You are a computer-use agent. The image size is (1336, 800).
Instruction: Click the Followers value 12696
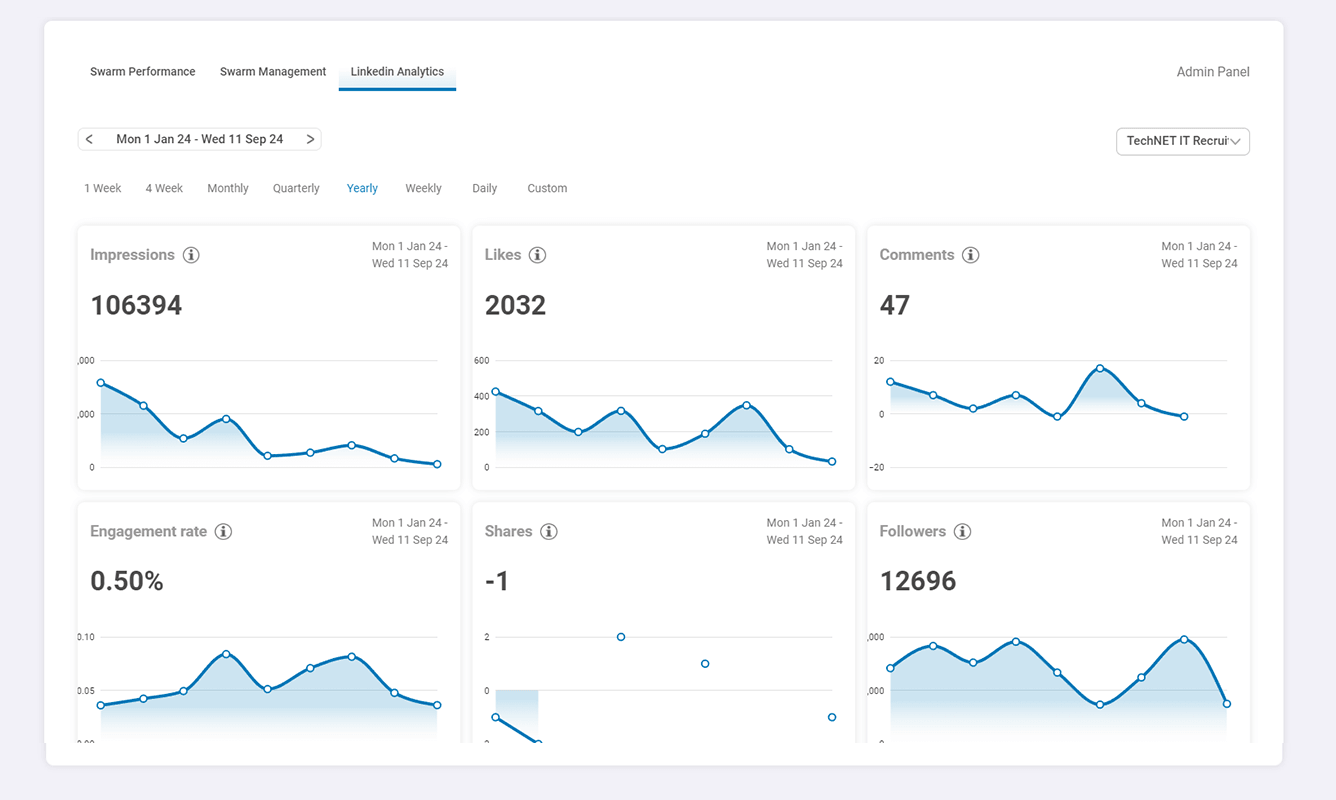click(918, 581)
